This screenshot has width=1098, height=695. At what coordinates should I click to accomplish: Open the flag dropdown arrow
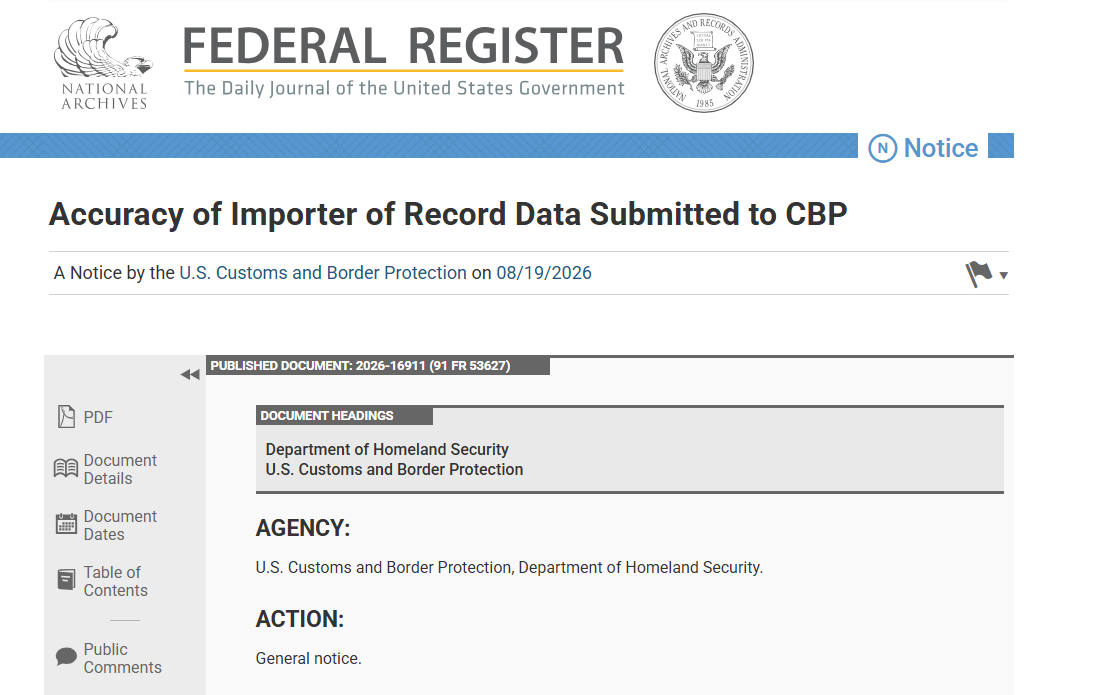(x=1003, y=275)
